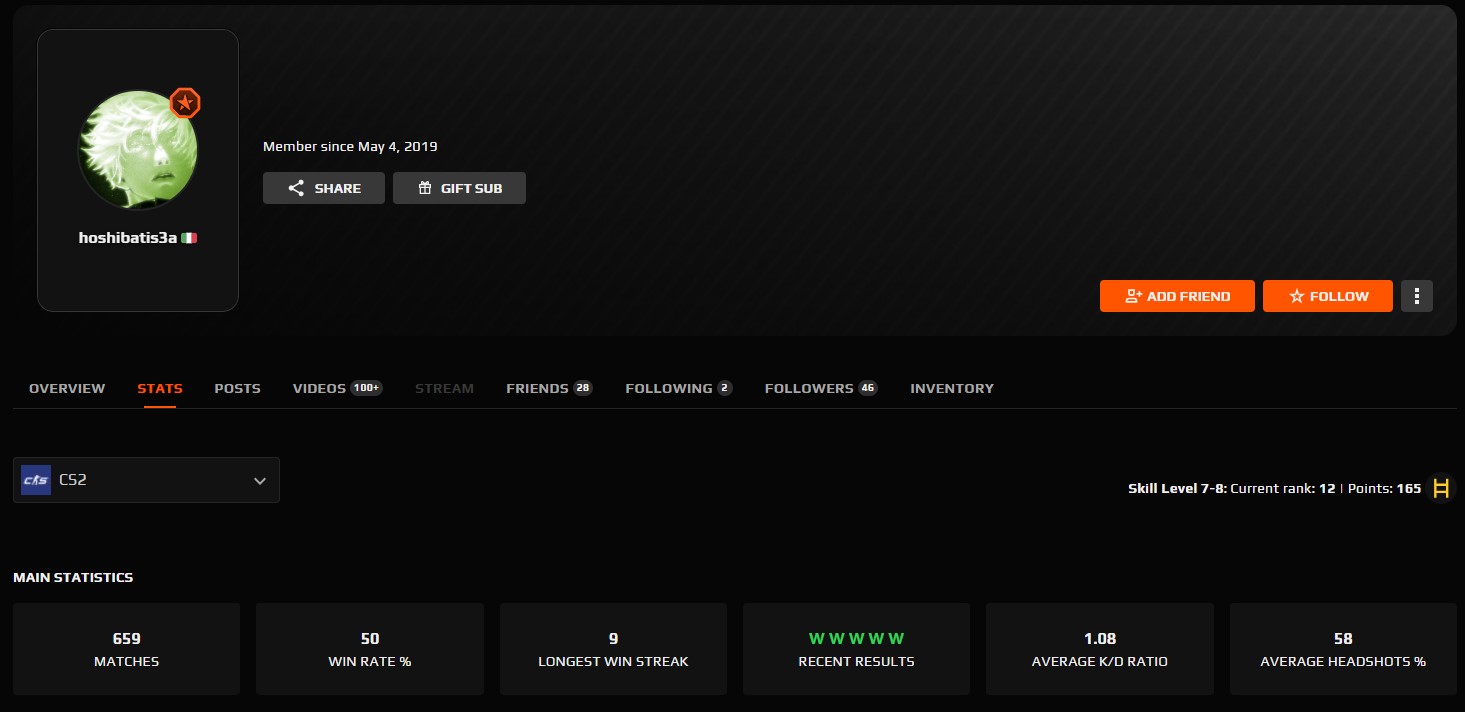Open the Inventory tab
The width and height of the screenshot is (1465, 712).
[951, 388]
